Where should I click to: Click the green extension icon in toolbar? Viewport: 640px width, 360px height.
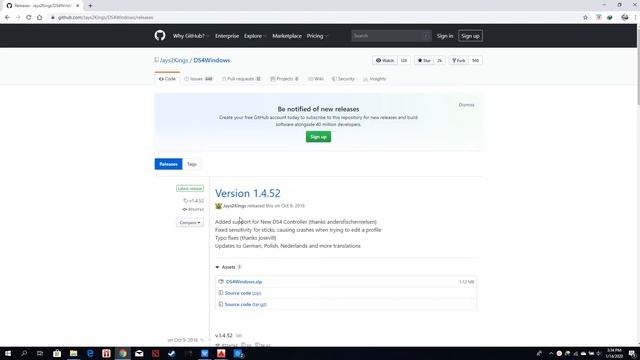point(610,18)
